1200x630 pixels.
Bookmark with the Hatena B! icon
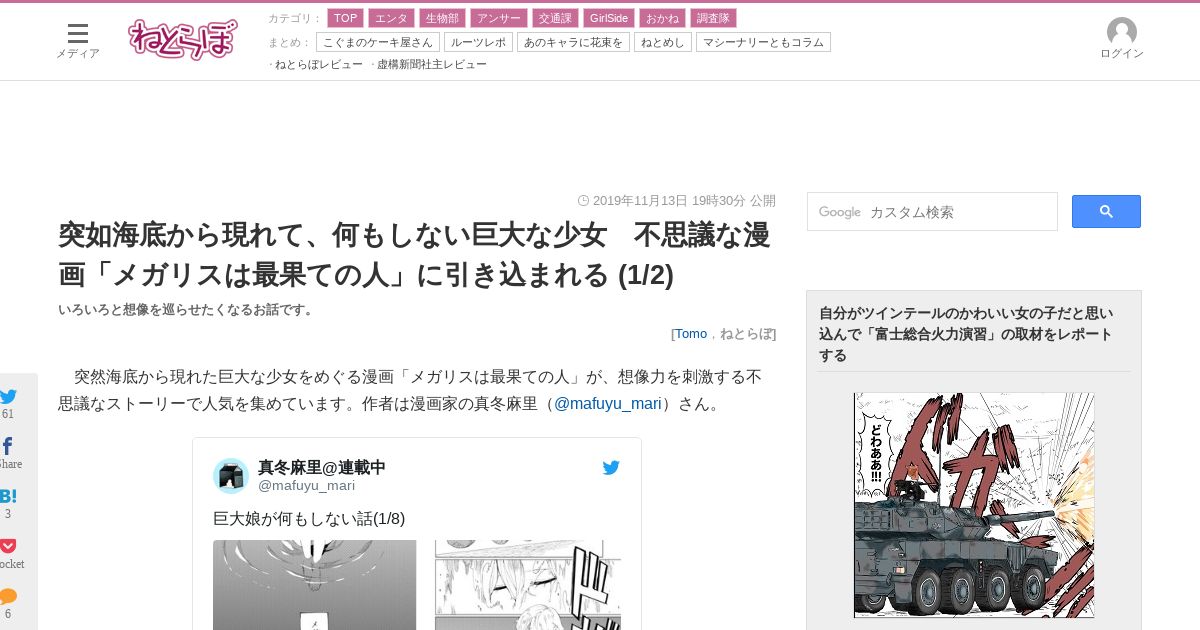point(8,496)
